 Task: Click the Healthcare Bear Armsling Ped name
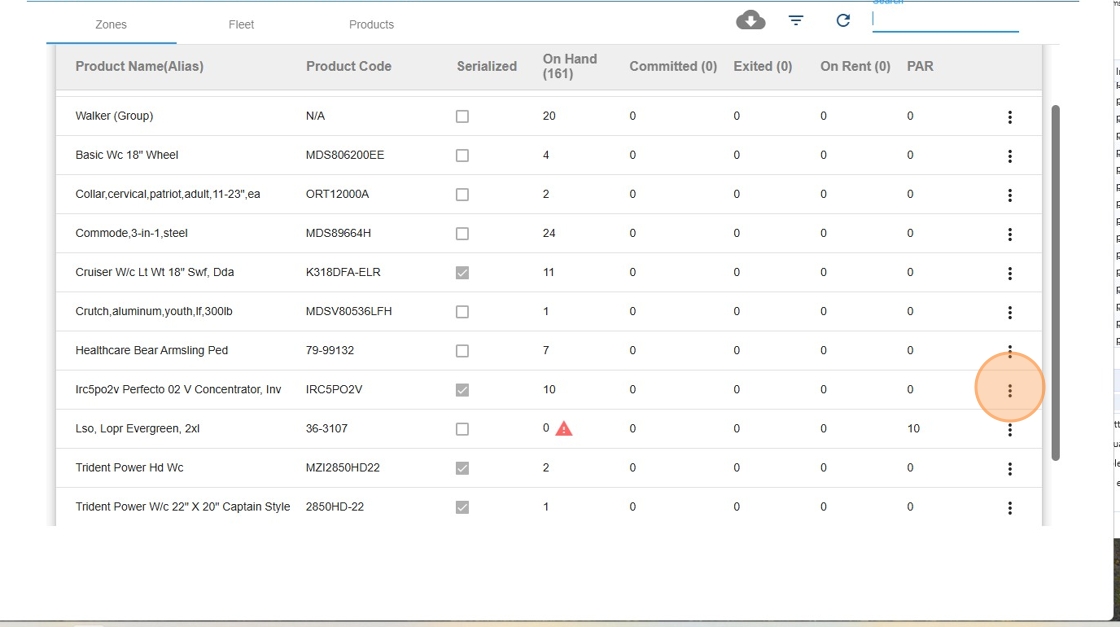click(151, 350)
